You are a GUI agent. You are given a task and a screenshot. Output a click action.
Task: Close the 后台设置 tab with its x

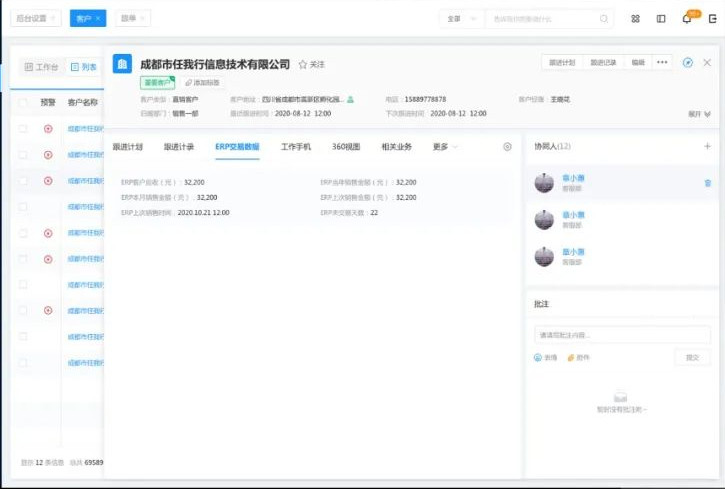(x=53, y=18)
